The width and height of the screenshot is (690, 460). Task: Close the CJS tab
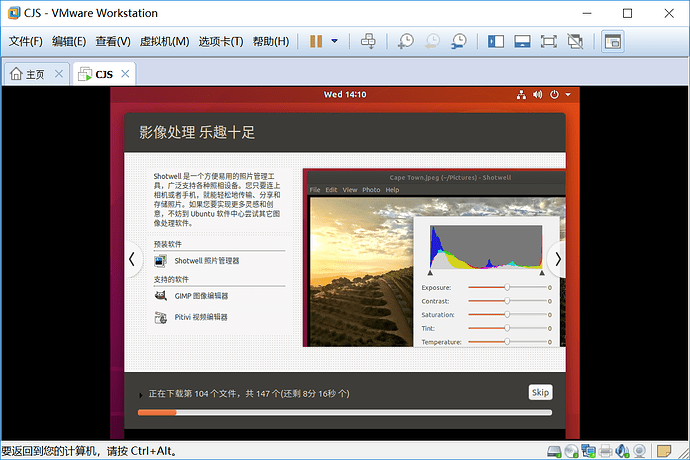click(125, 74)
